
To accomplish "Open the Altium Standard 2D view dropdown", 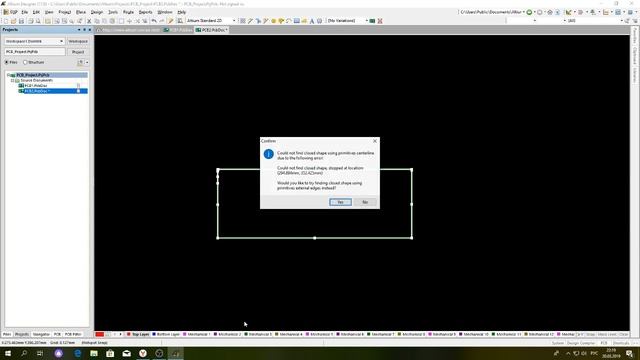I will [x=211, y=21].
